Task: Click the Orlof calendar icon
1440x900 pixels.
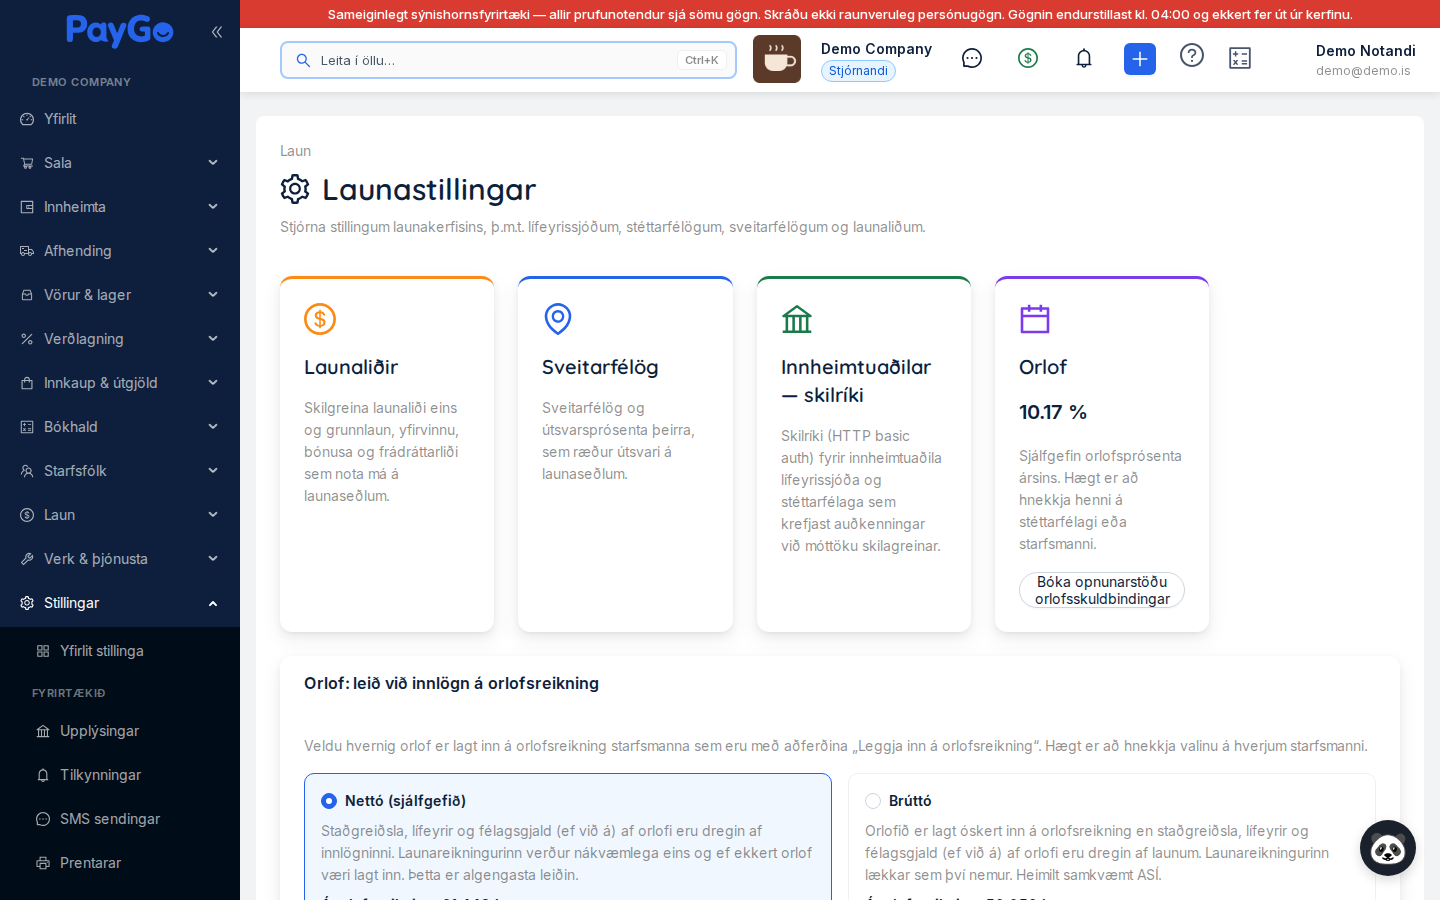Action: 1035,319
